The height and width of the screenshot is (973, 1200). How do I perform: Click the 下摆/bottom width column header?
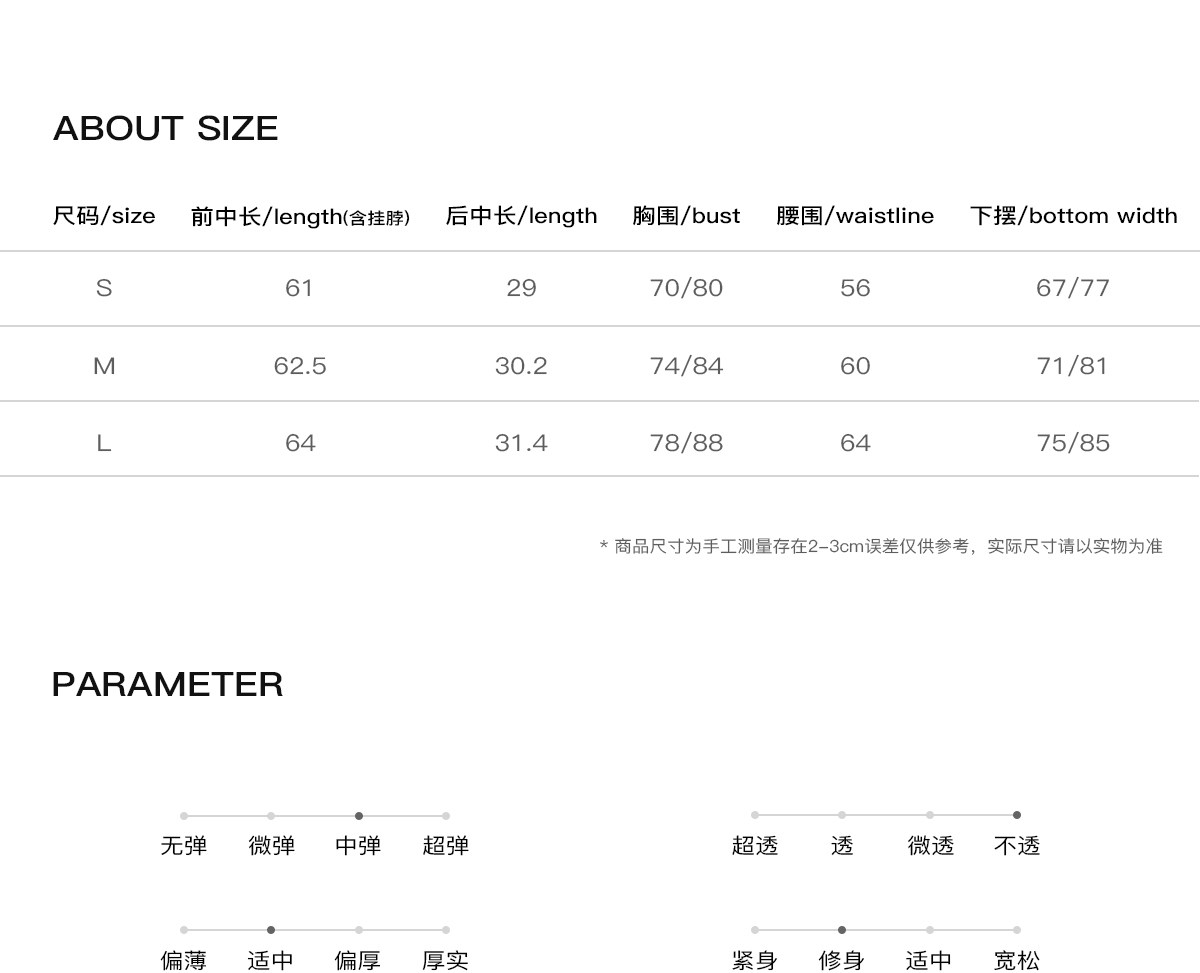pos(1074,216)
